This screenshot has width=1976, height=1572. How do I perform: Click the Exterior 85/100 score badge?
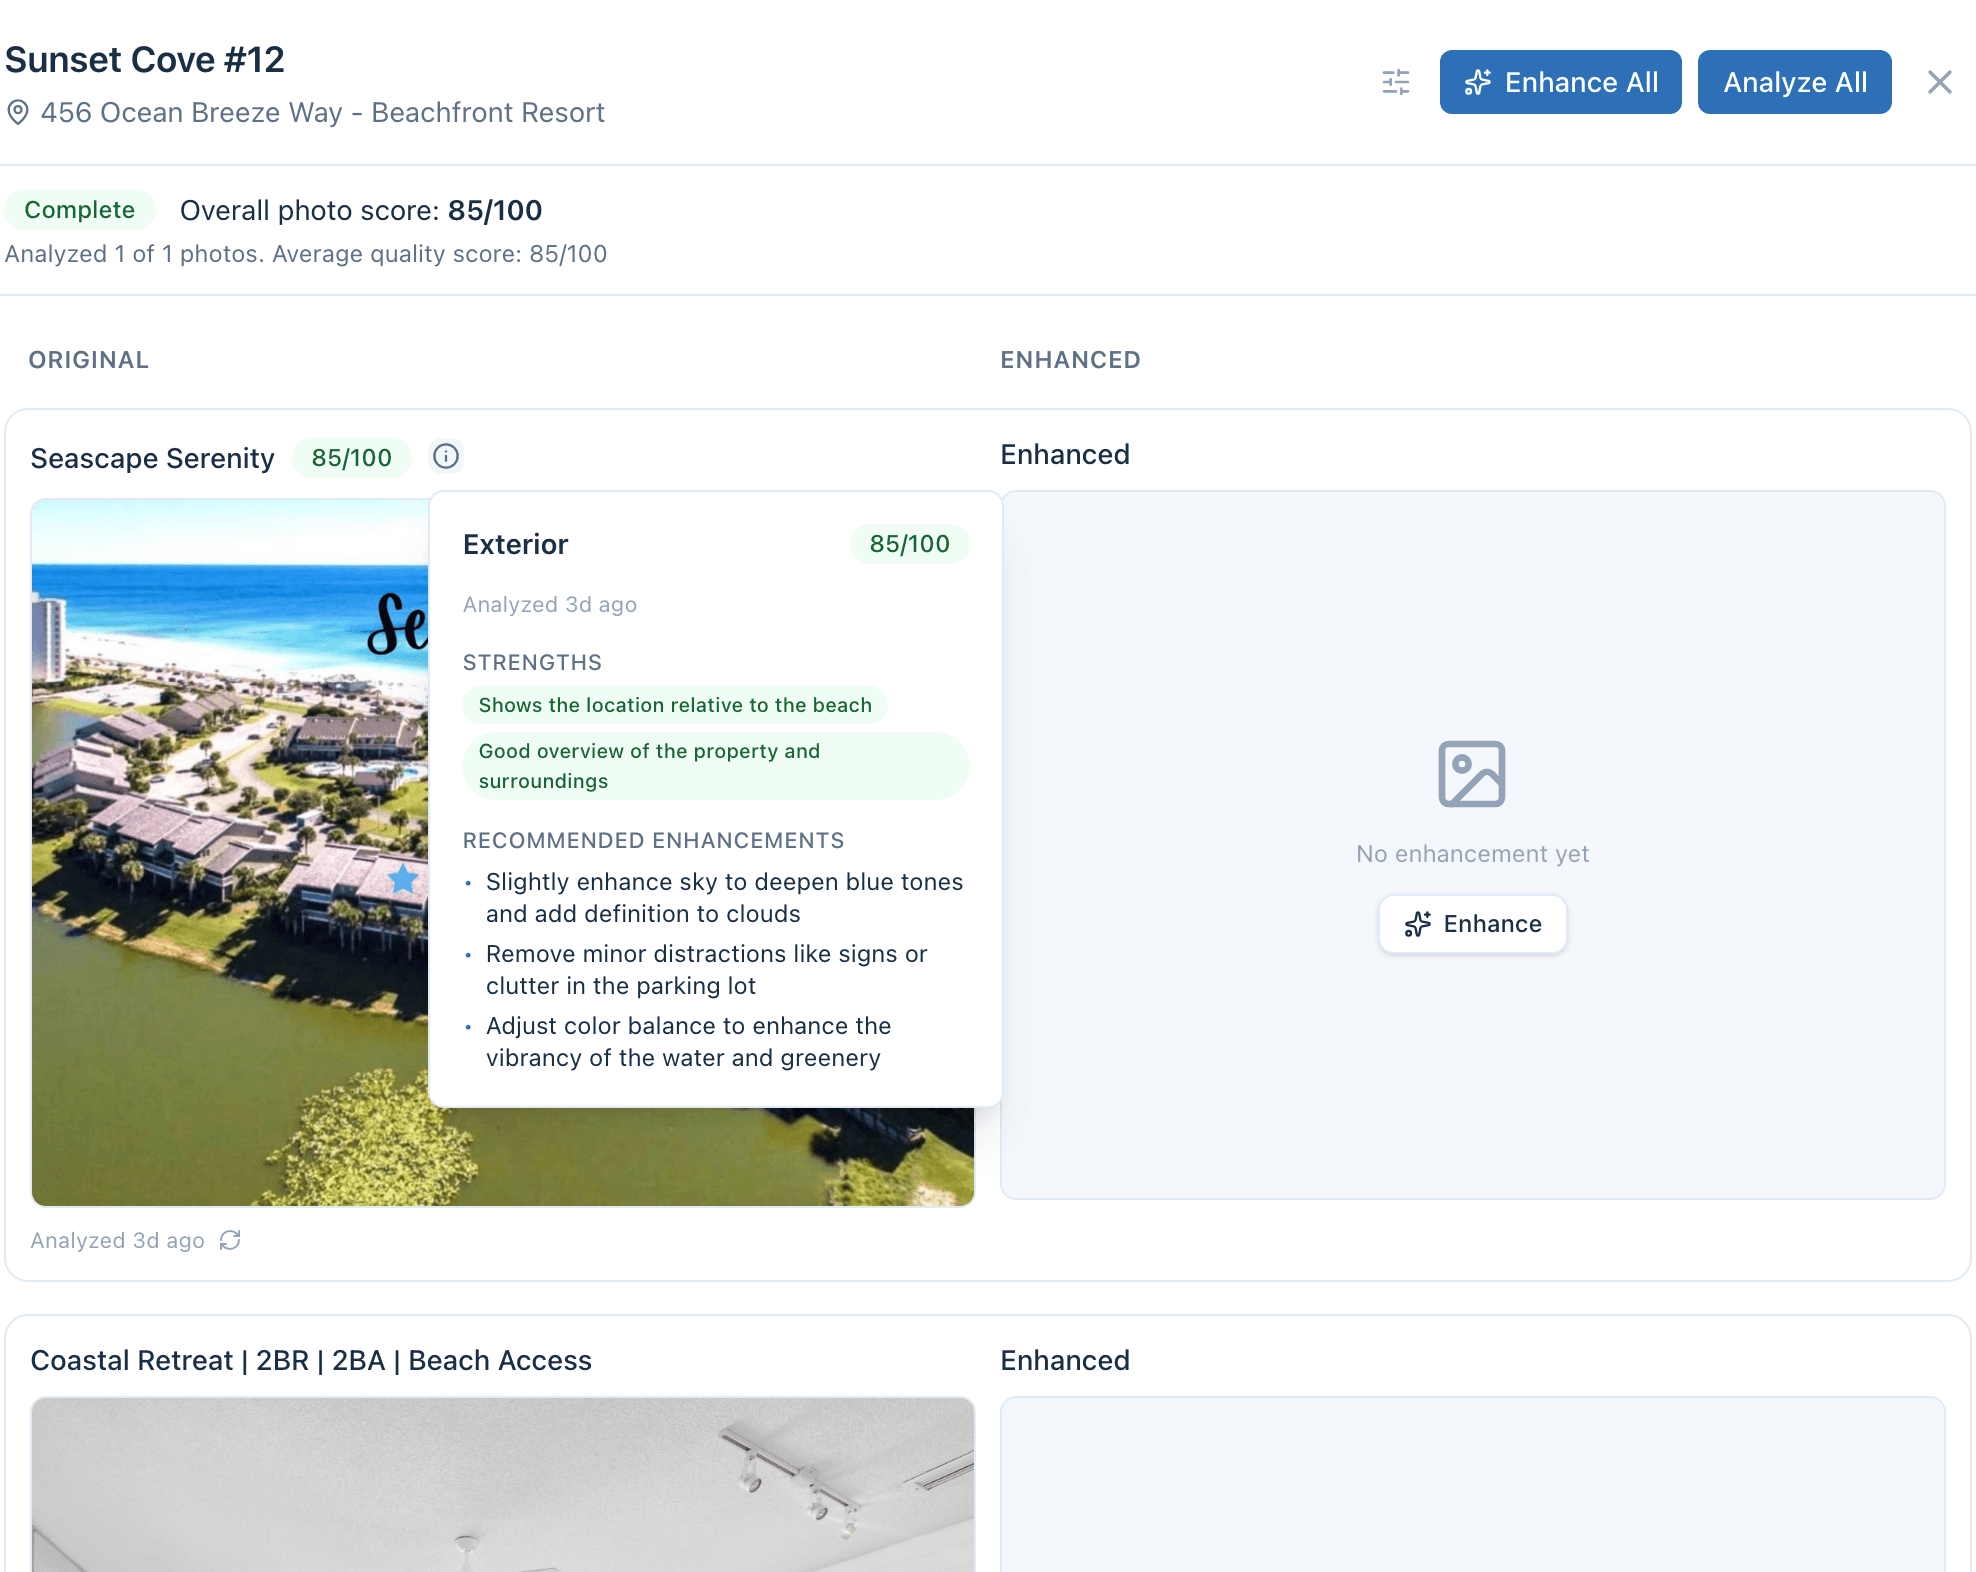pos(909,544)
